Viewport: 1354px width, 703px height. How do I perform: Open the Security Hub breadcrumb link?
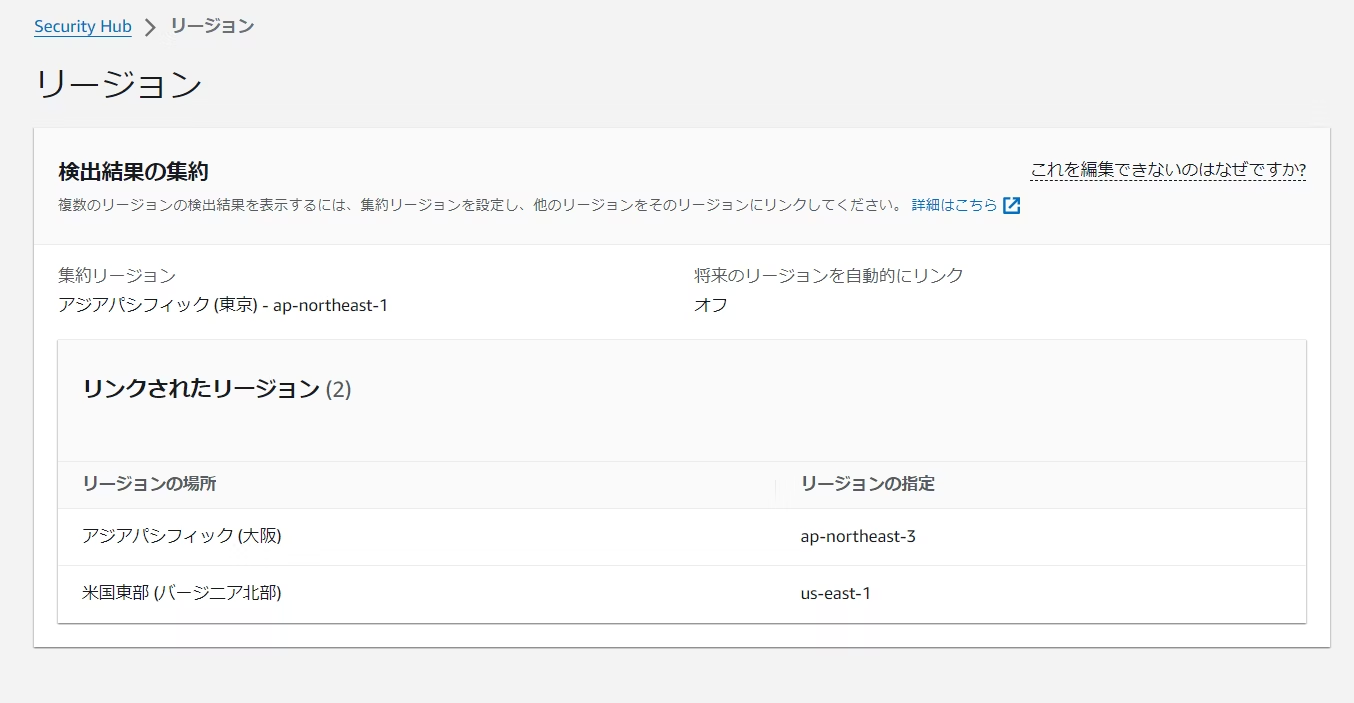click(82, 27)
